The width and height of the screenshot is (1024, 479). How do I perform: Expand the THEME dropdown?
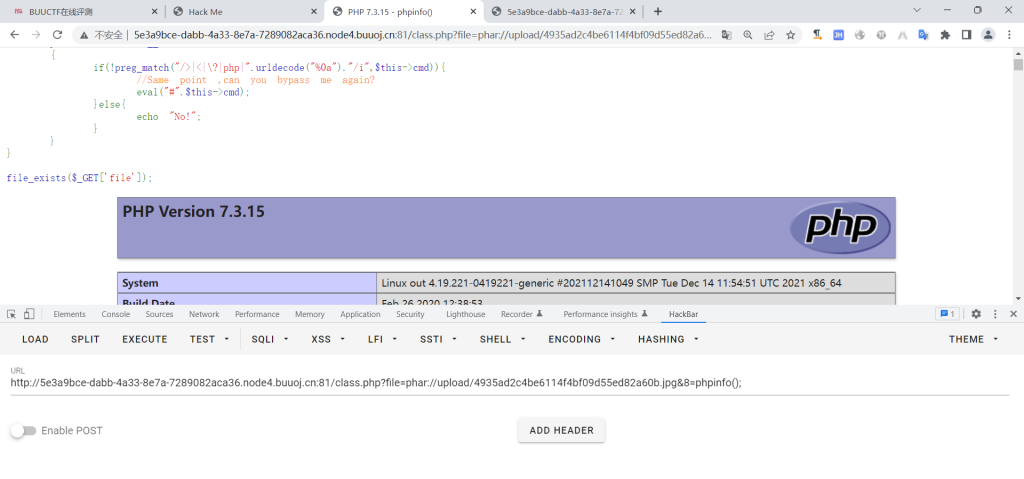[973, 339]
